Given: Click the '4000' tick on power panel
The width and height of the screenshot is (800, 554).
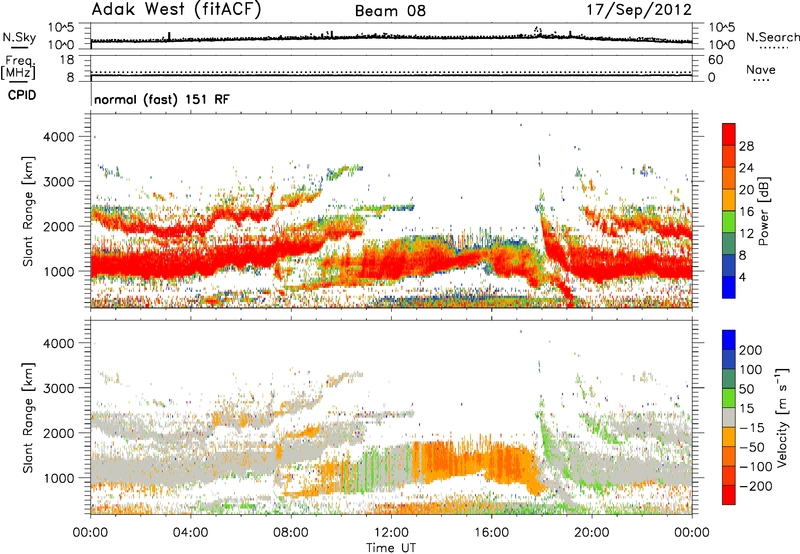Looking at the screenshot, I should coord(59,137).
